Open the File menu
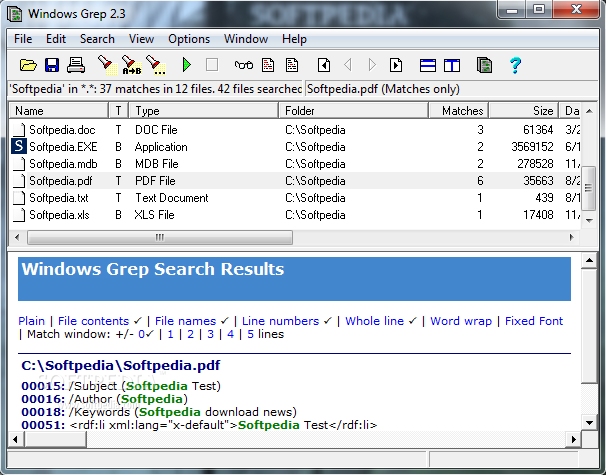This screenshot has width=606, height=475. pos(23,39)
